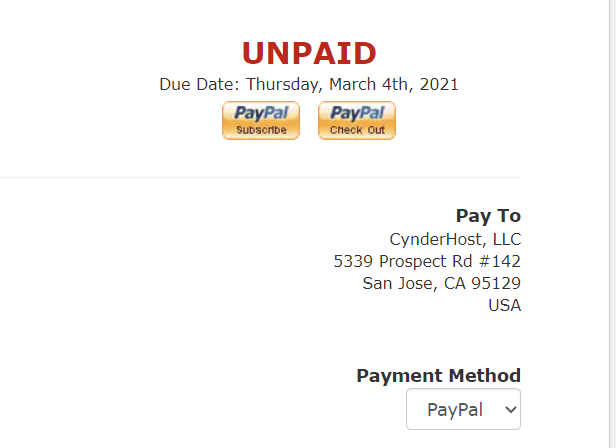The width and height of the screenshot is (616, 448).
Task: Click the 'Check Out' label under PayPal logo
Action: [357, 130]
